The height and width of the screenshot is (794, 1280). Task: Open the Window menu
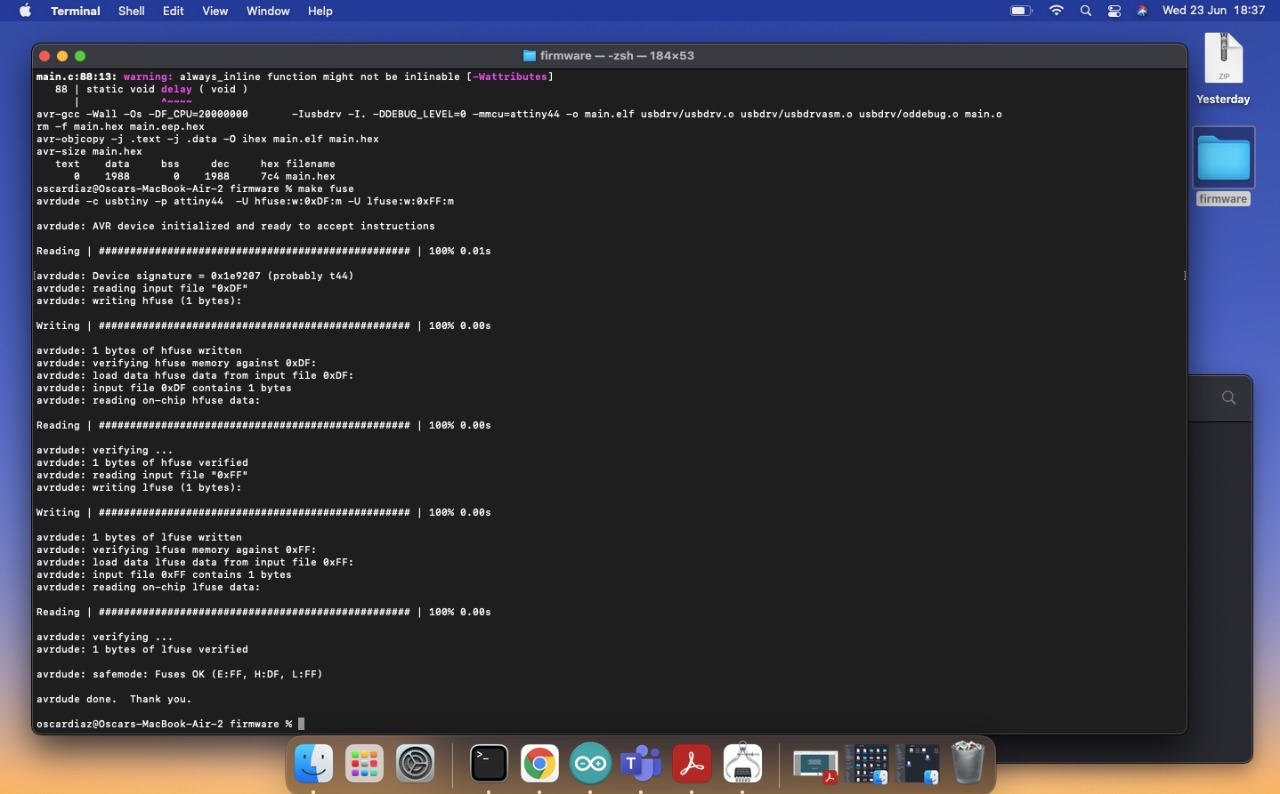[268, 11]
